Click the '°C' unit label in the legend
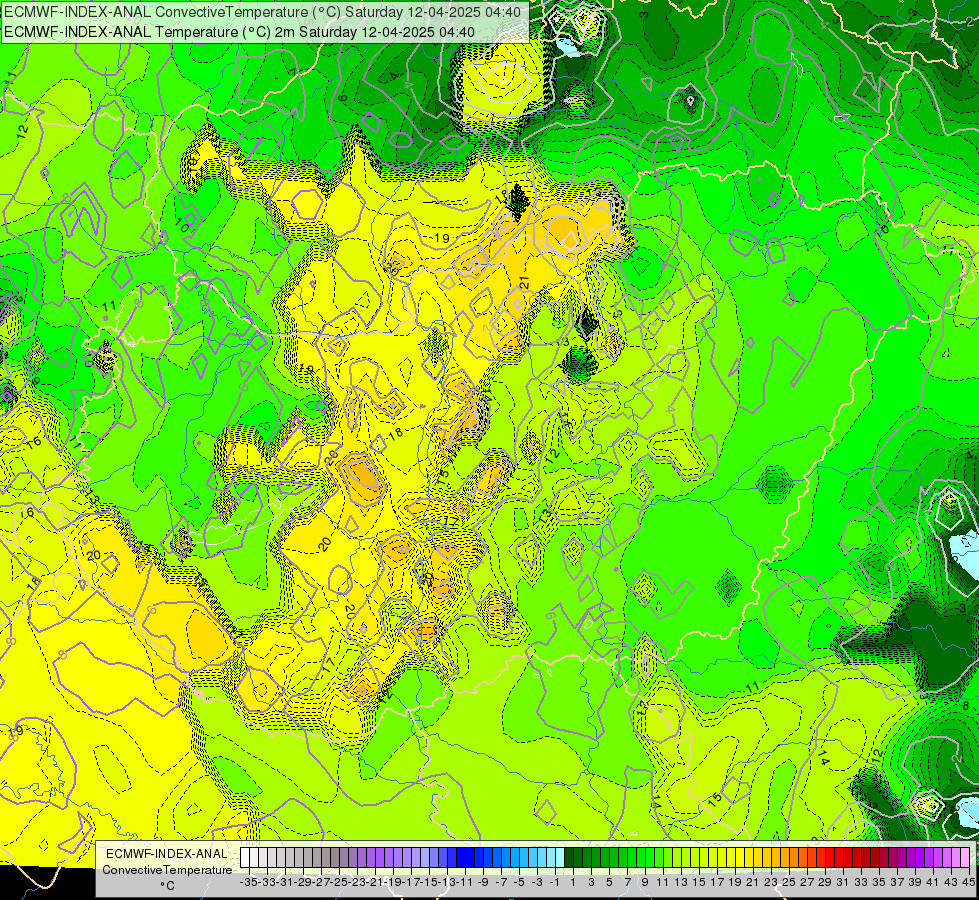This screenshot has height=900, width=979. point(167,886)
